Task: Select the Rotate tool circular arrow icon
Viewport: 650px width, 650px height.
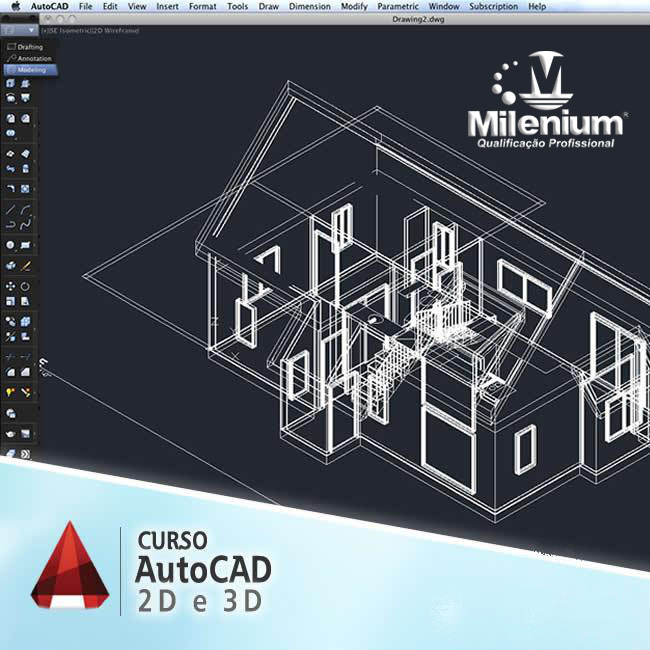Action: [26, 285]
